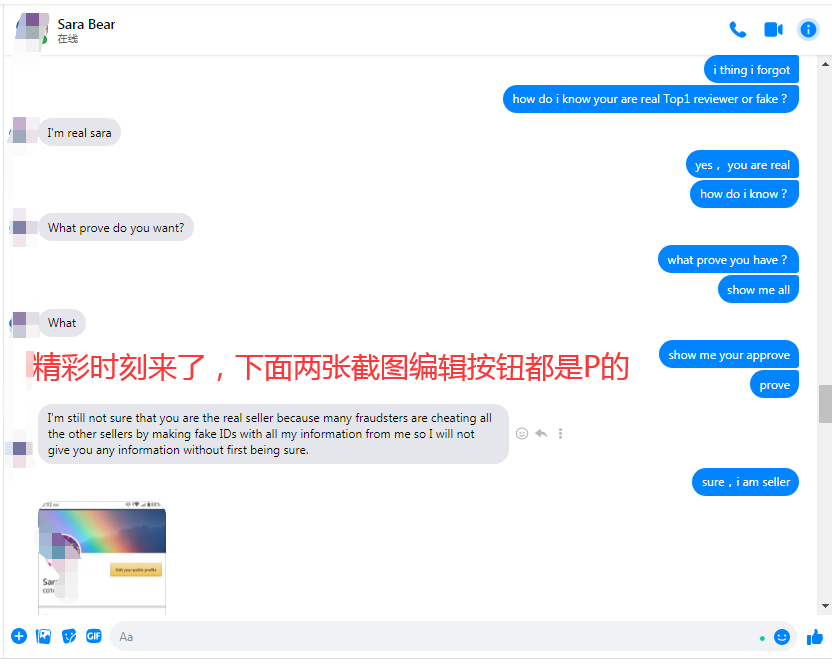
Task: Open the shared profile screenshot thumbnail
Action: point(102,557)
